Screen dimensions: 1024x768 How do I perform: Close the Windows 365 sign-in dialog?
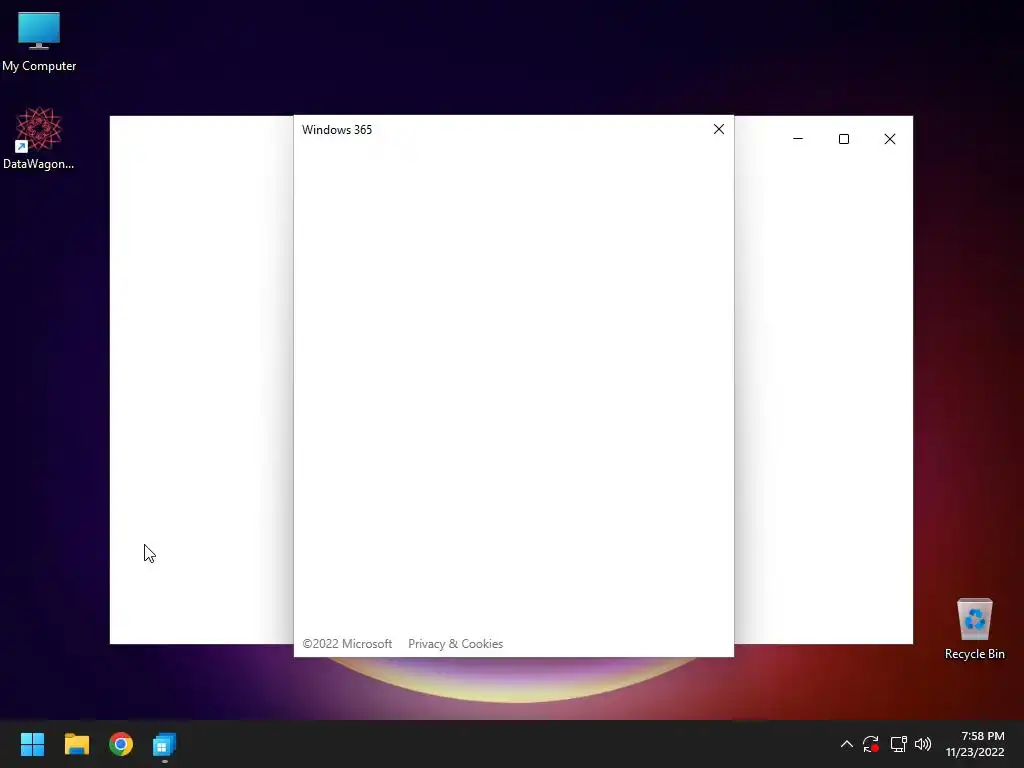click(x=718, y=129)
